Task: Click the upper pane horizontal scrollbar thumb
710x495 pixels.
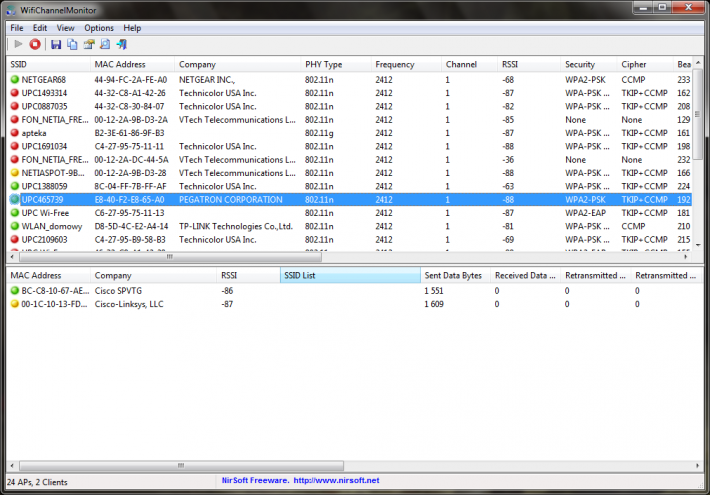Action: coord(170,257)
